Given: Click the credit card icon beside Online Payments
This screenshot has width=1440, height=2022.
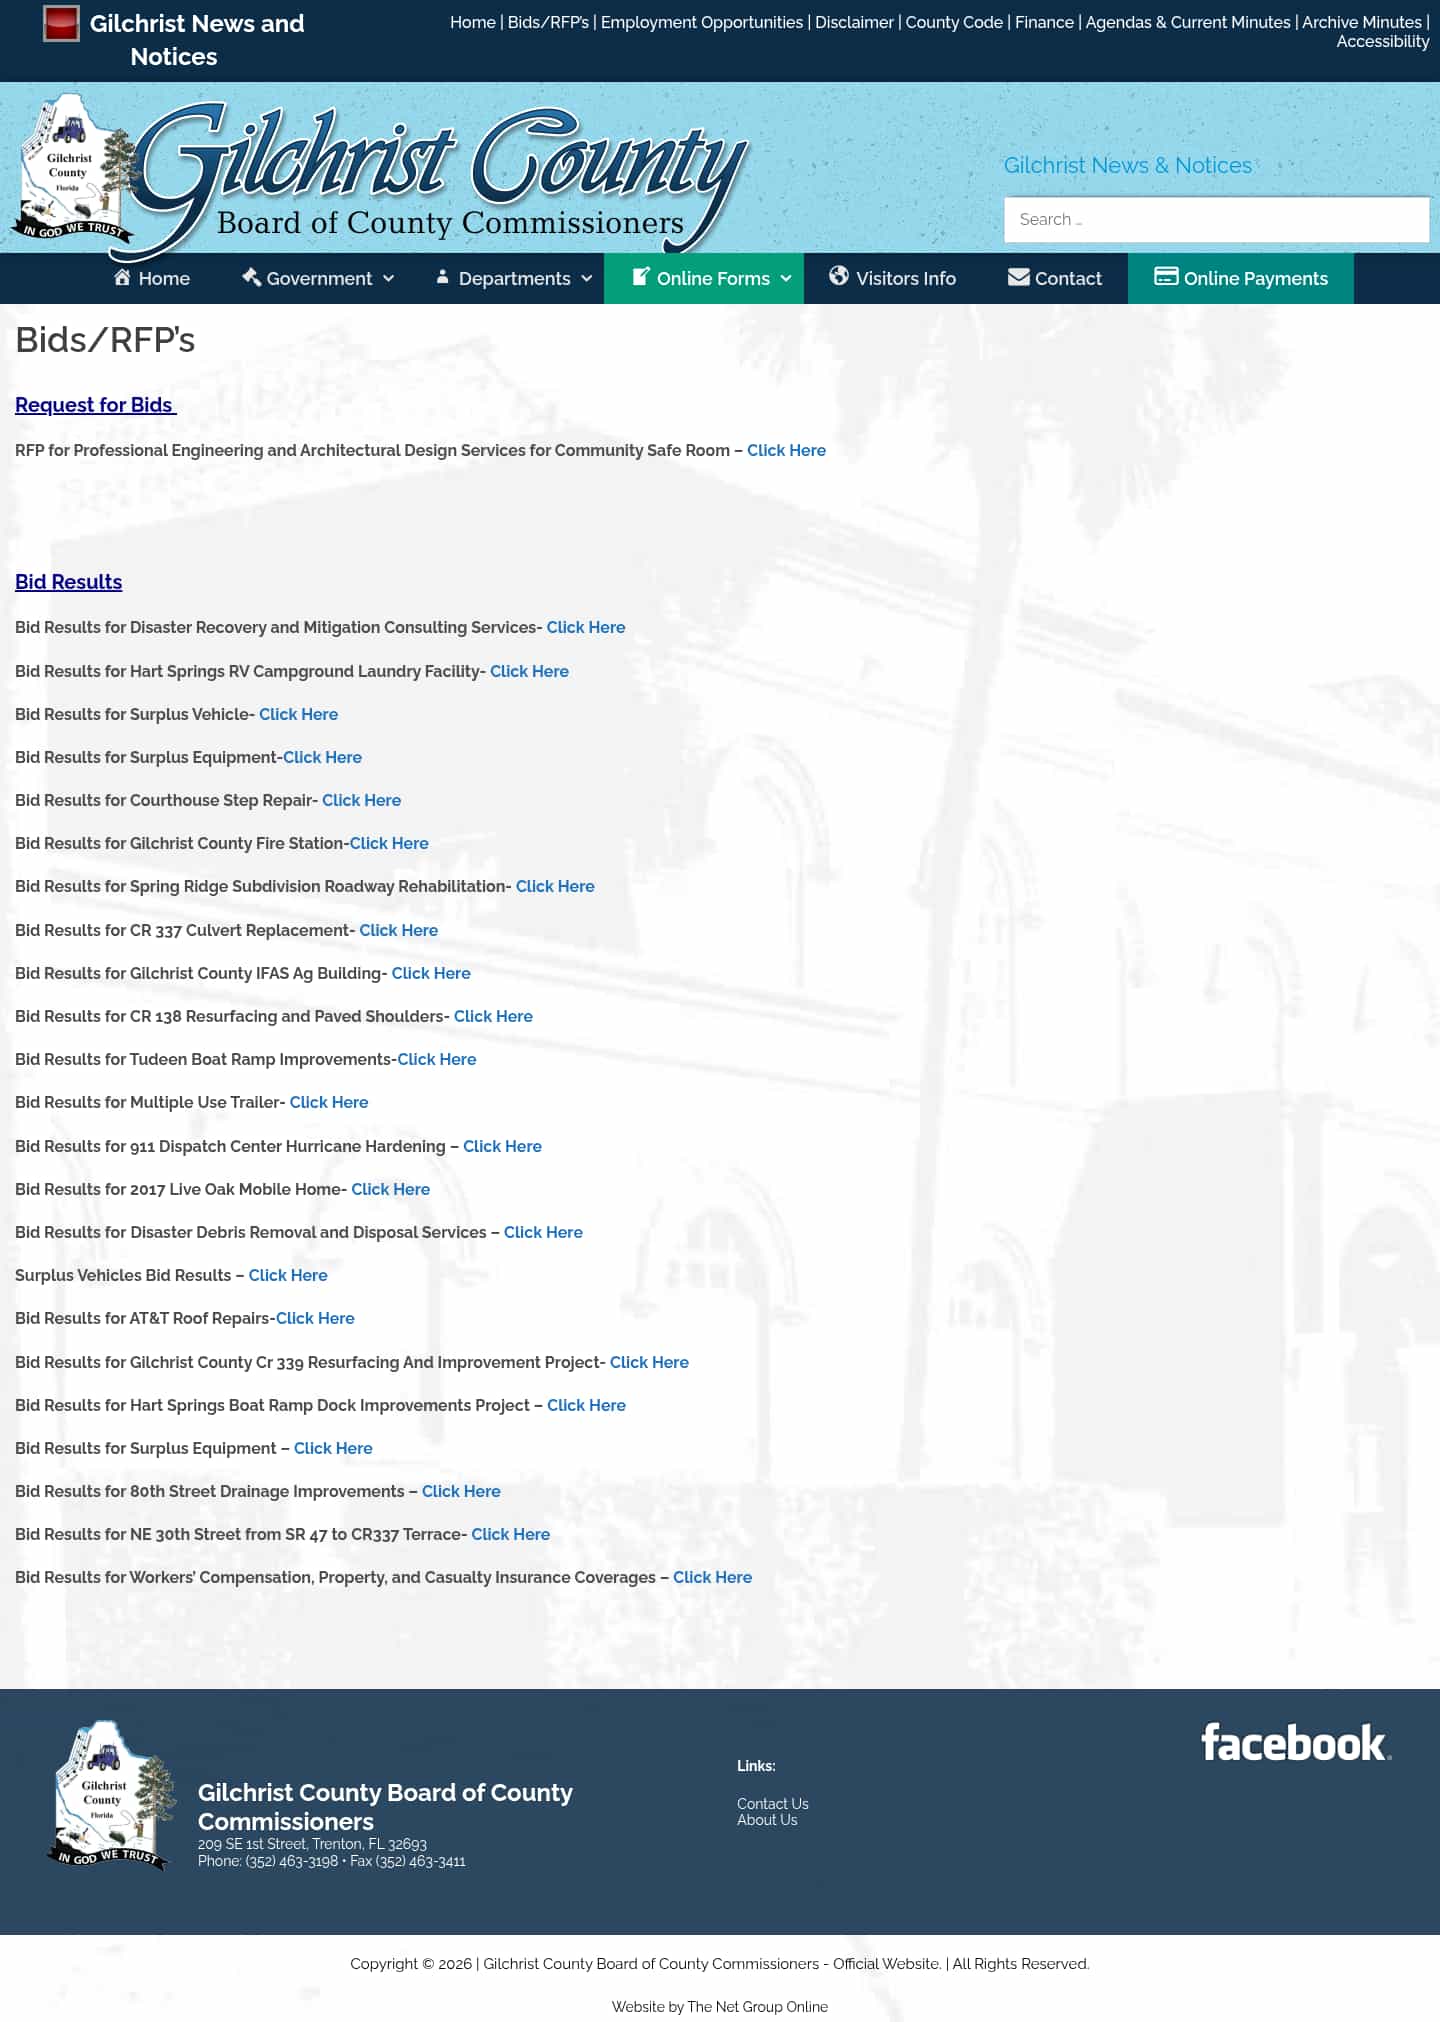Looking at the screenshot, I should point(1166,276).
